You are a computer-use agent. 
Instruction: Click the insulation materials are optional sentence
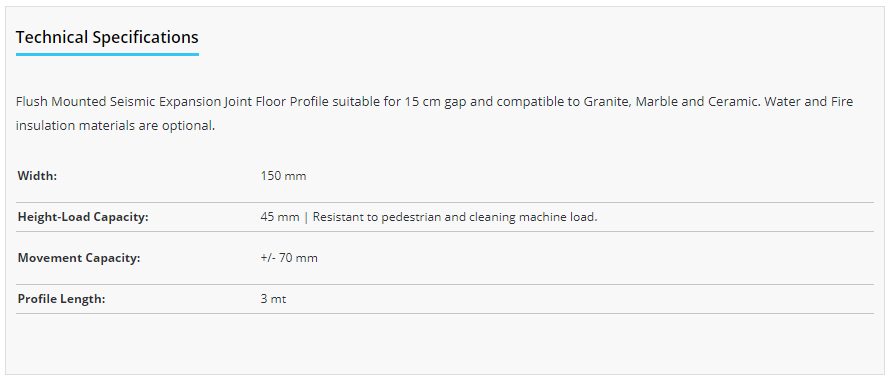point(115,126)
